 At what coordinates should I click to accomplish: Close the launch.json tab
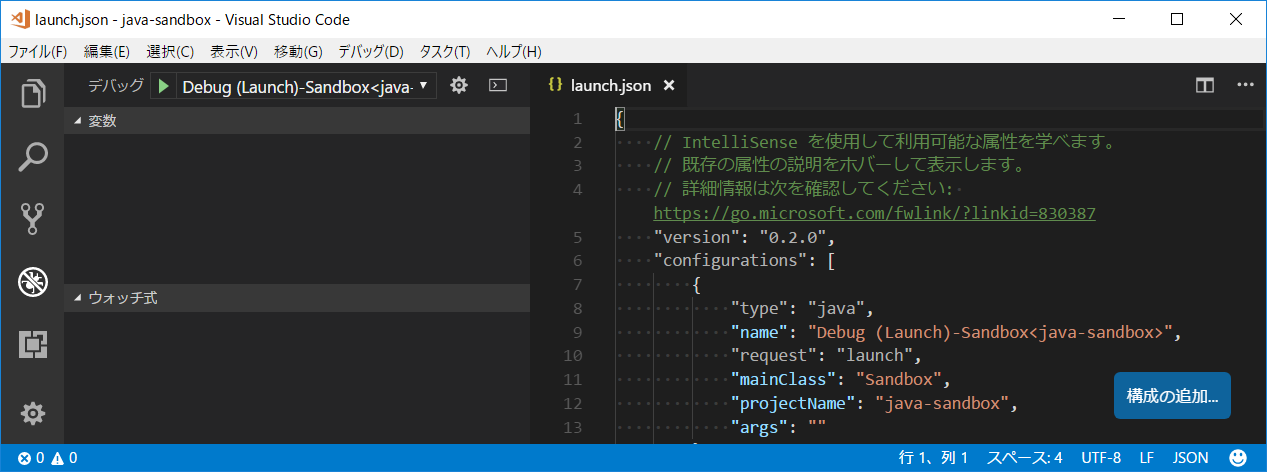coord(669,86)
